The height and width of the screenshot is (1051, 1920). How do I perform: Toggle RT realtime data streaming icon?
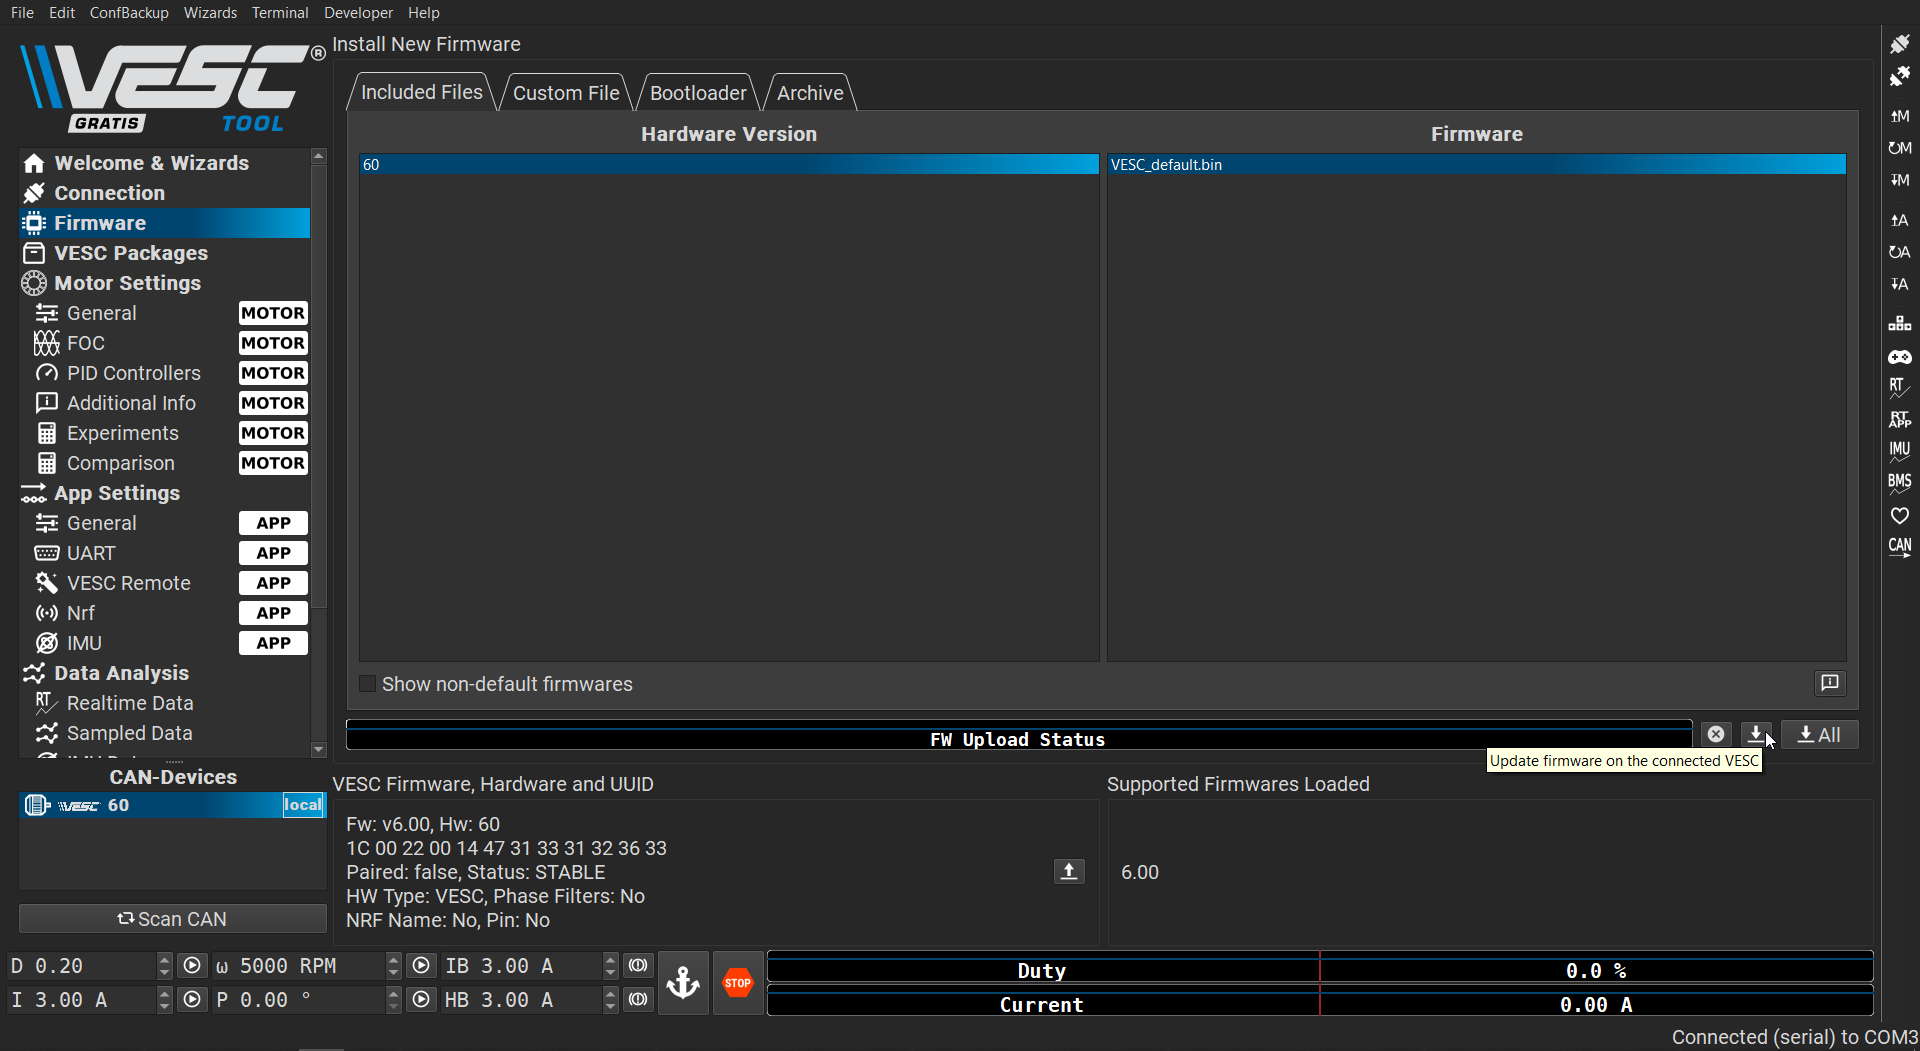tap(1899, 387)
